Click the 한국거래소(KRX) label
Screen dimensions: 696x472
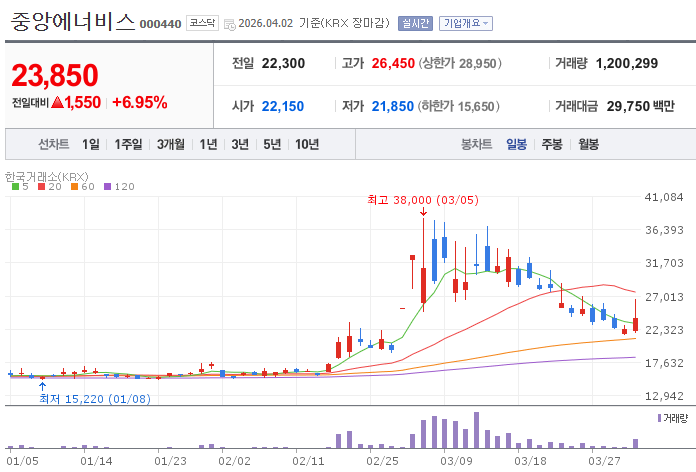pyautogui.click(x=47, y=177)
